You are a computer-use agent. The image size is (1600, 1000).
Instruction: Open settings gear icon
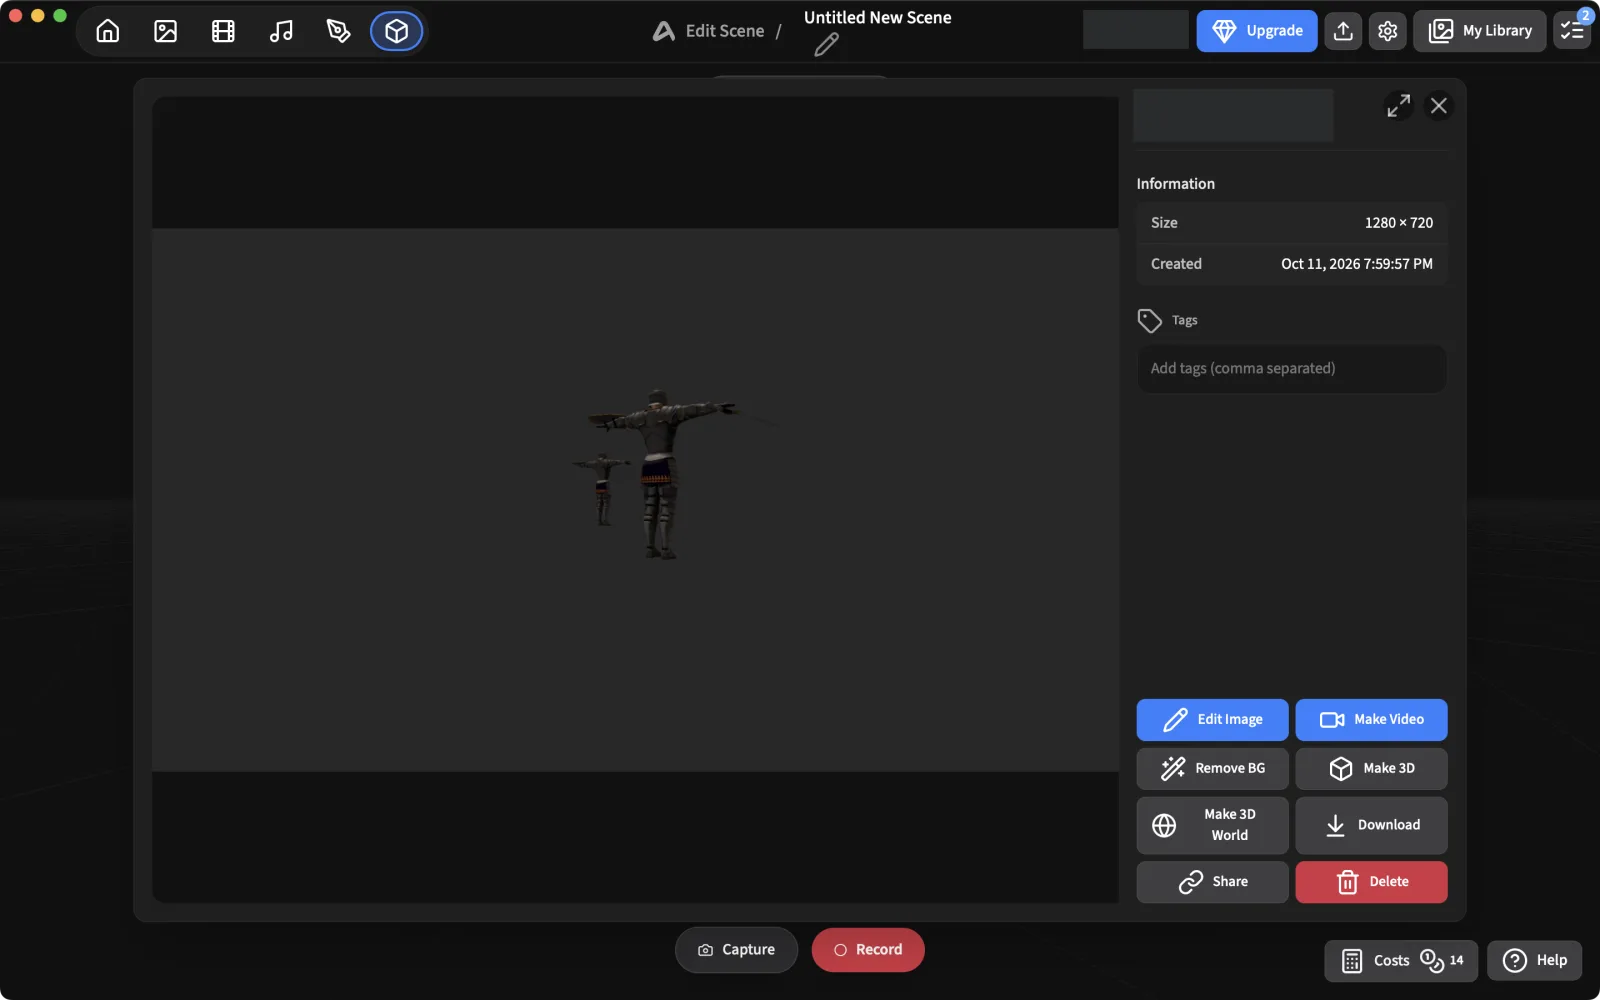1388,31
